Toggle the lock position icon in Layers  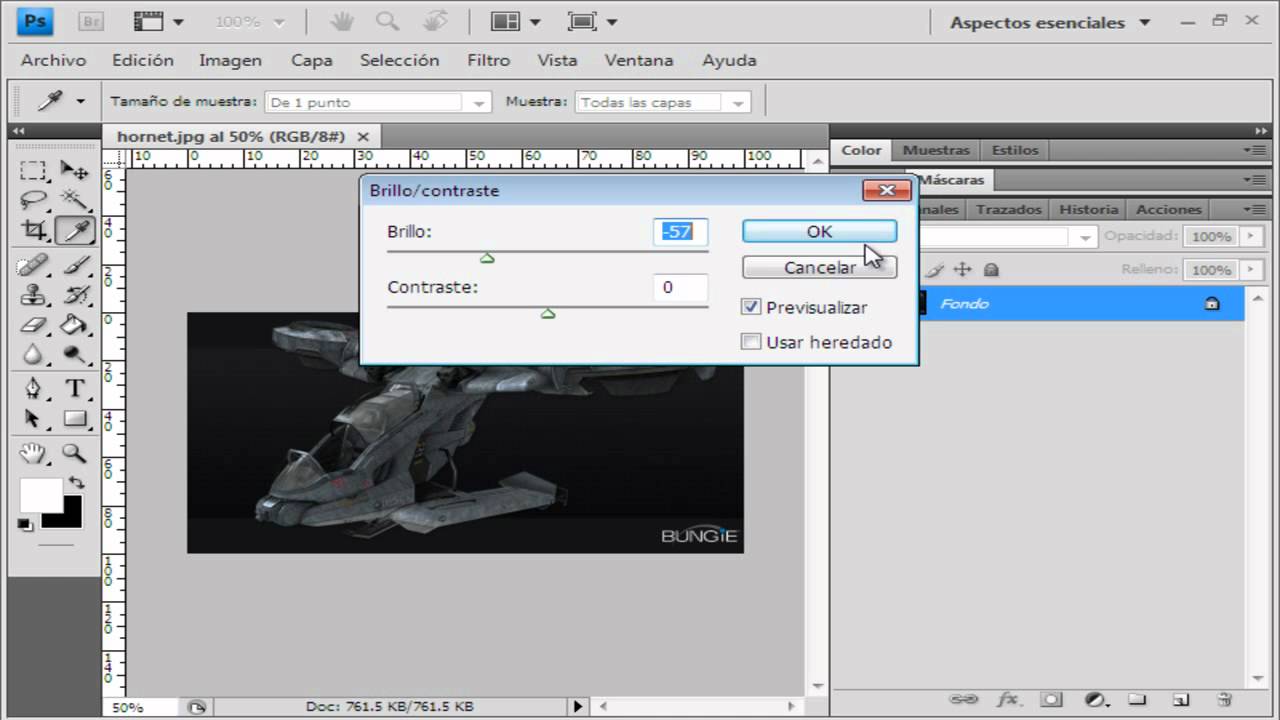click(x=963, y=269)
